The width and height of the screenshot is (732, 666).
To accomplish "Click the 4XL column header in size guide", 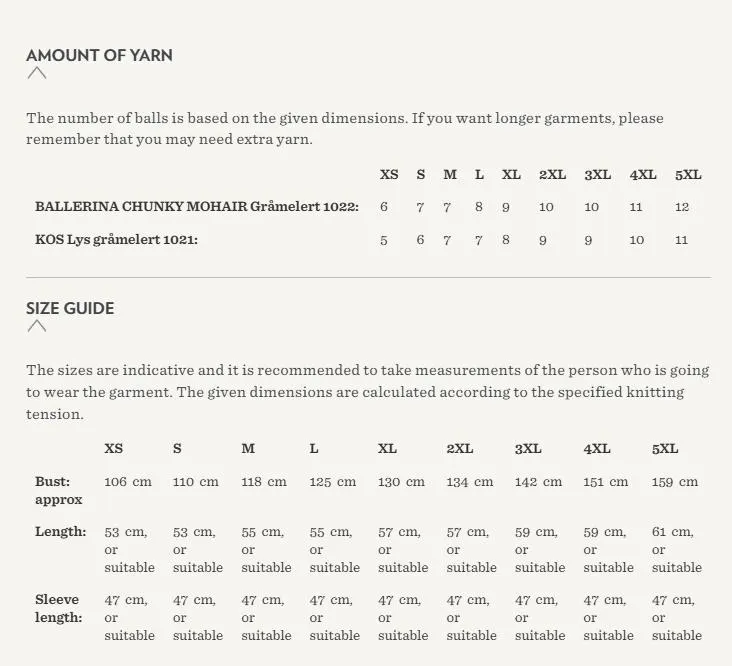I will click(597, 449).
